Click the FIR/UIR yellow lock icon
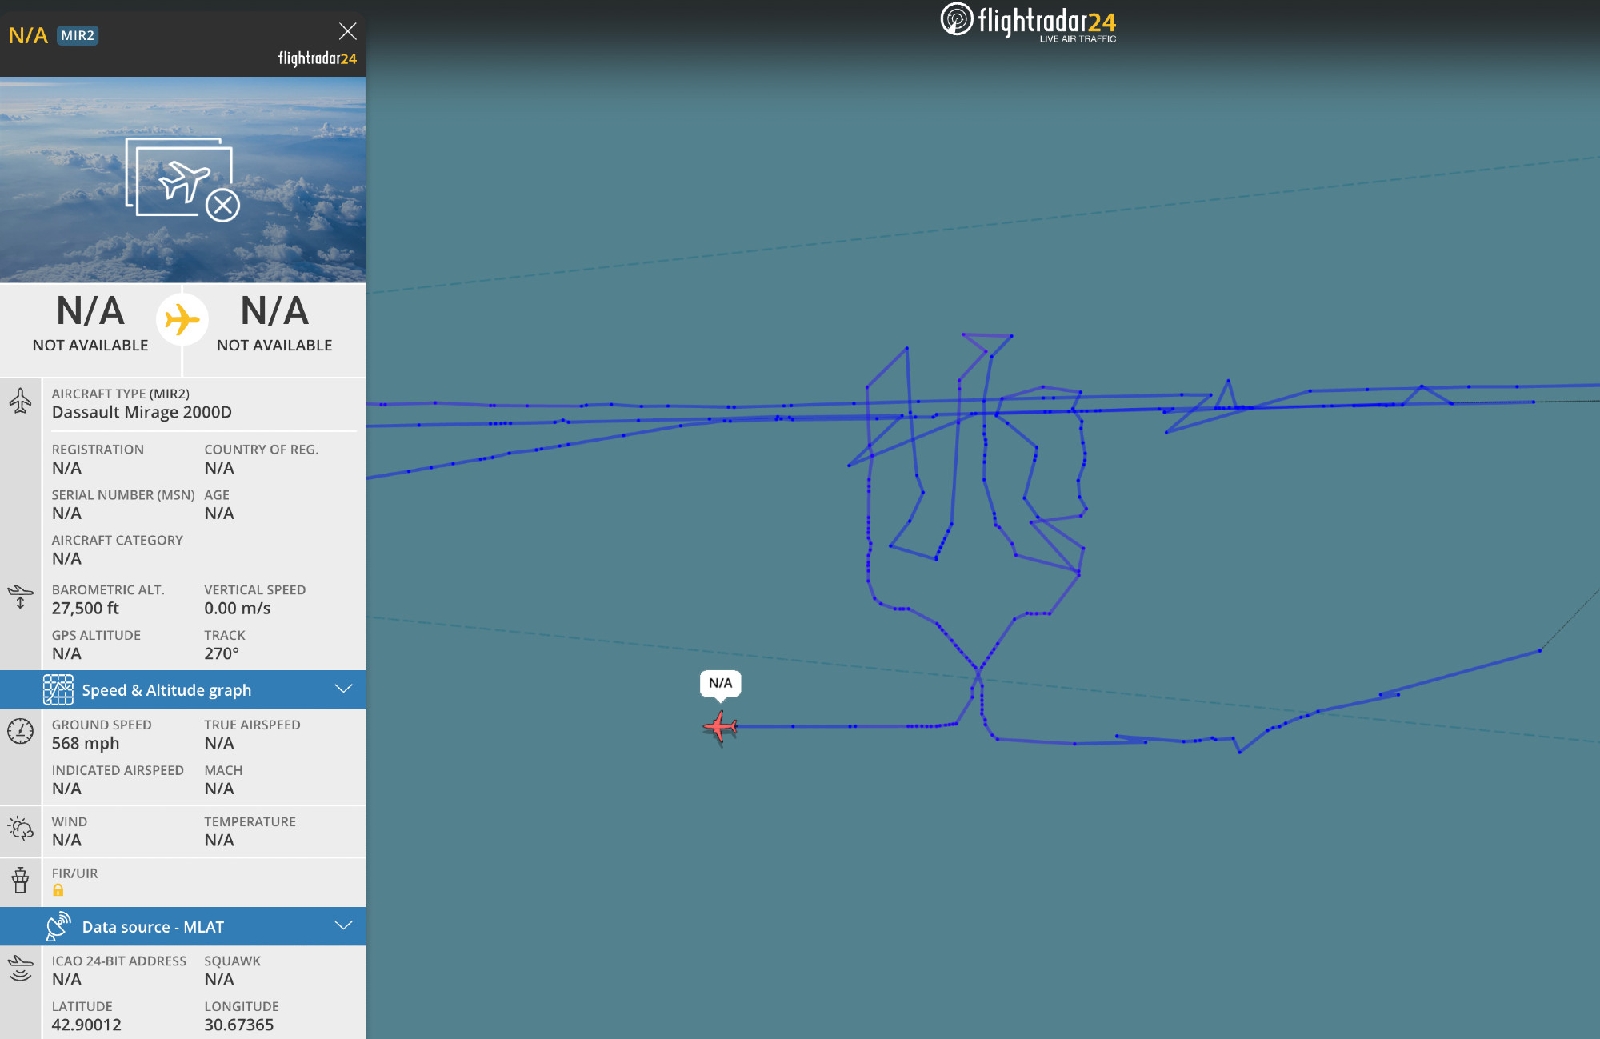This screenshot has height=1039, width=1600. coord(58,890)
